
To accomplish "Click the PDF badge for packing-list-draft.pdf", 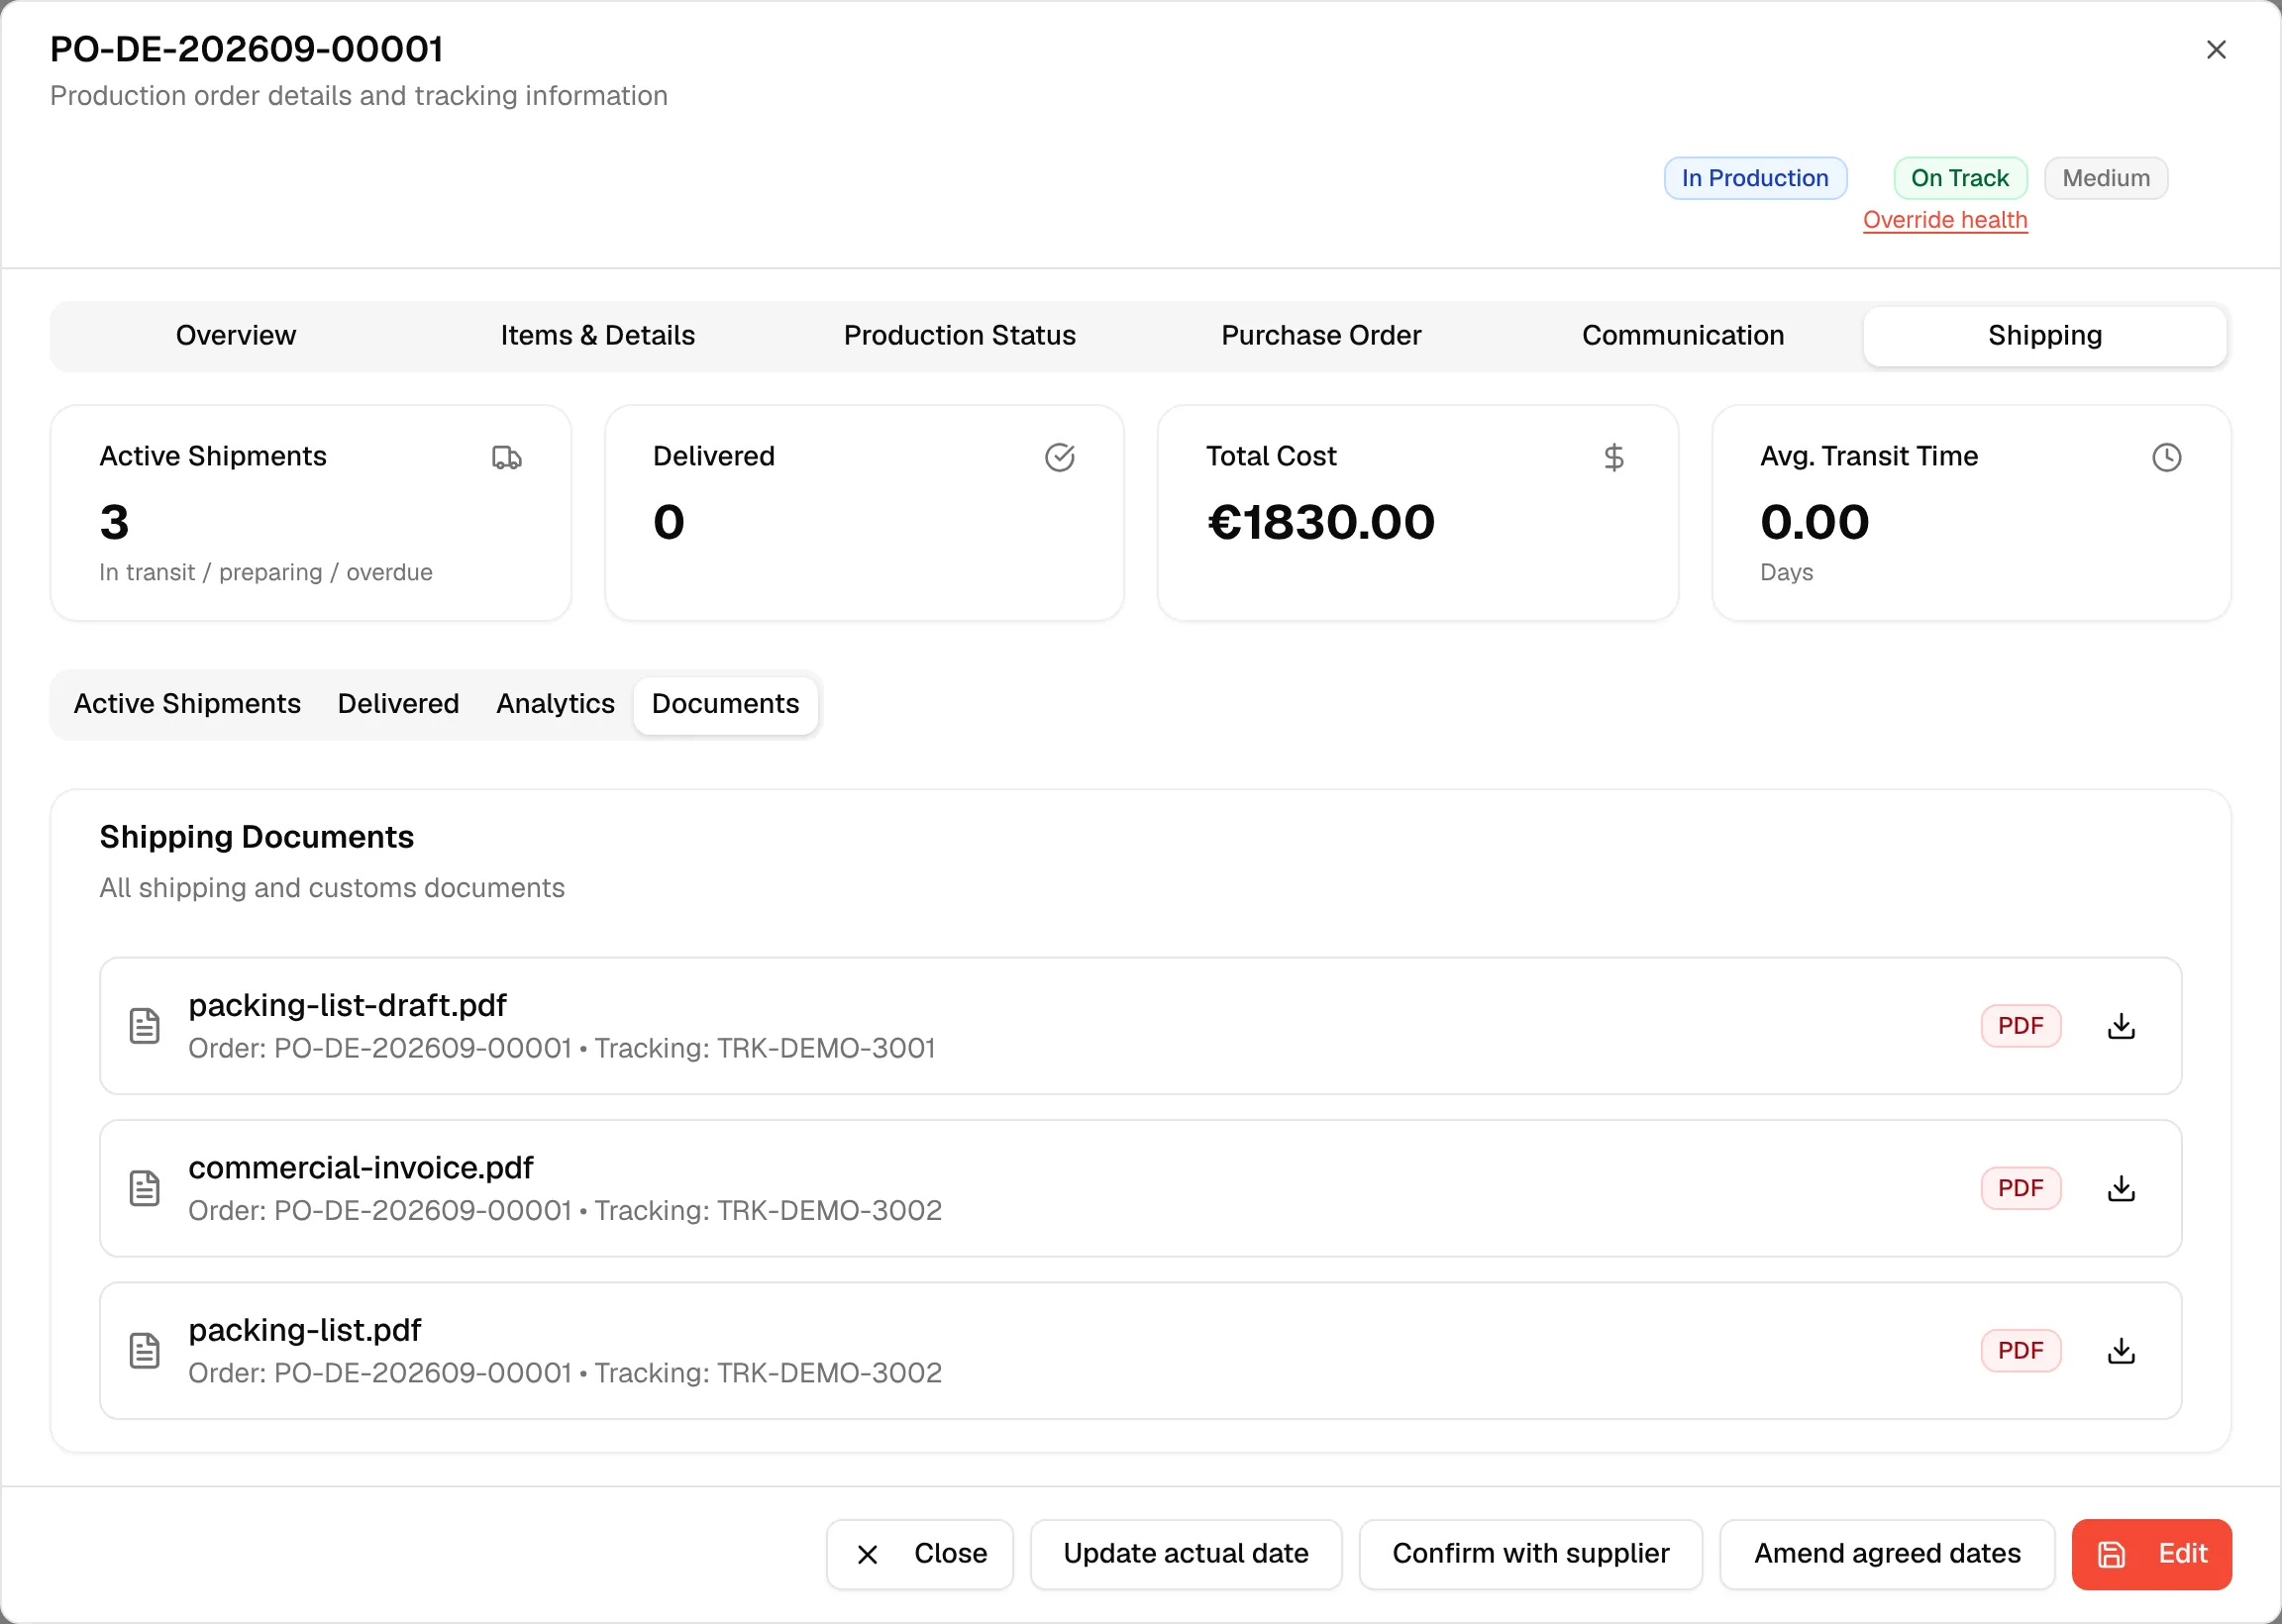I will (2021, 1026).
